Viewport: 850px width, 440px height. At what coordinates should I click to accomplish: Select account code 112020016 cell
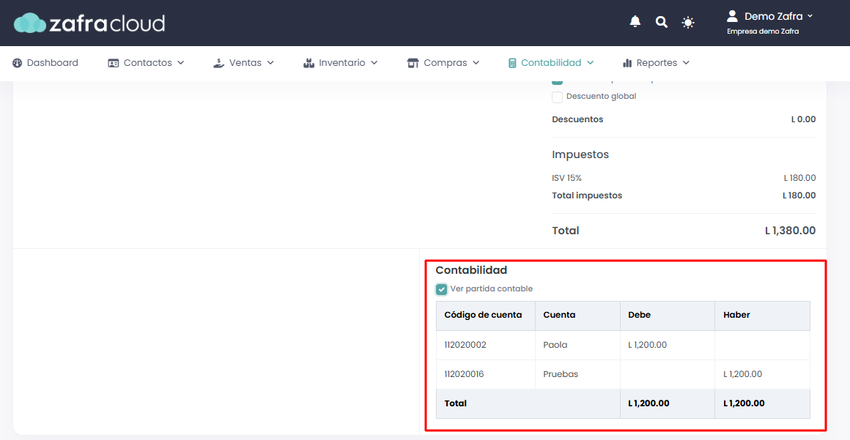[x=486, y=374]
